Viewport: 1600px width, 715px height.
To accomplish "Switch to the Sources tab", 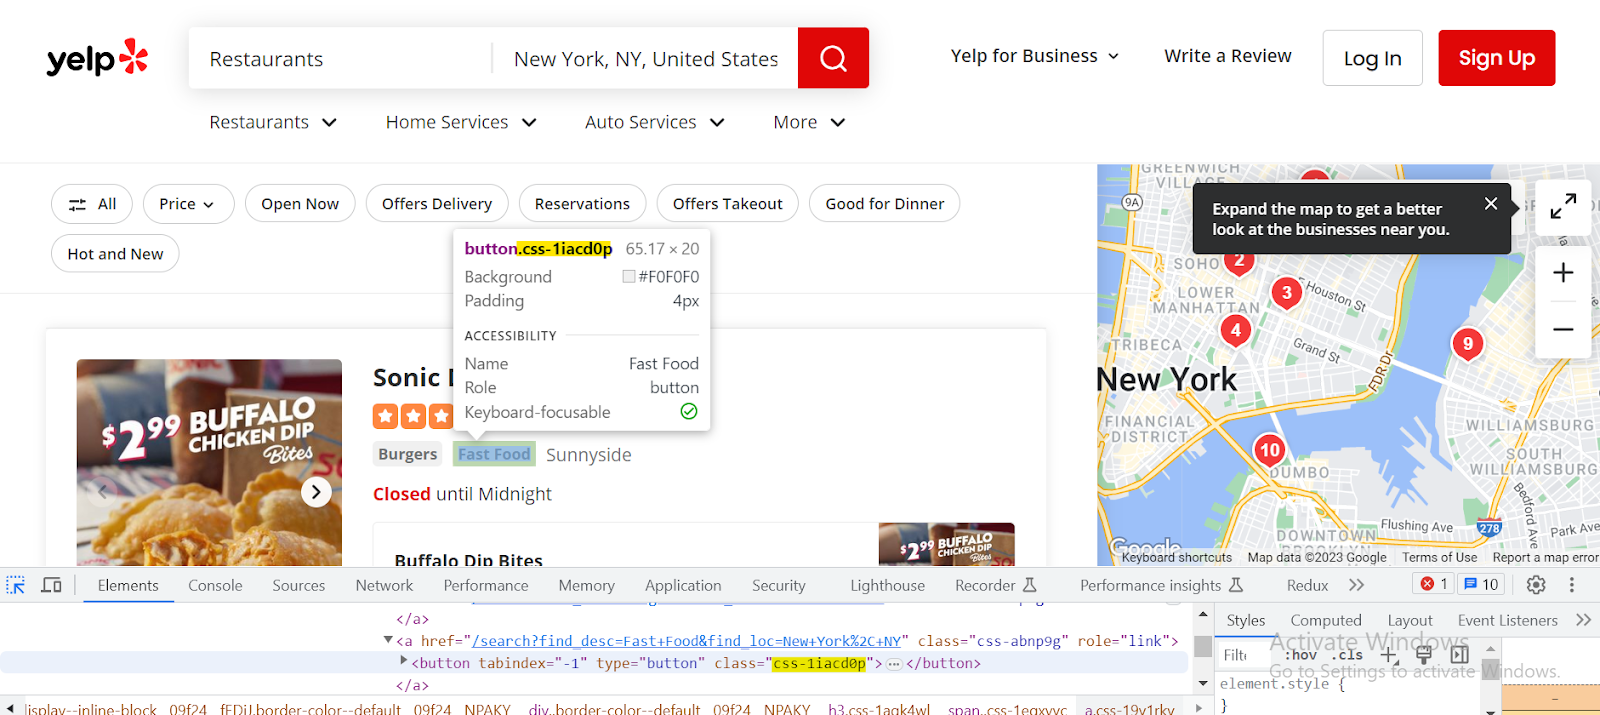I will pyautogui.click(x=298, y=585).
